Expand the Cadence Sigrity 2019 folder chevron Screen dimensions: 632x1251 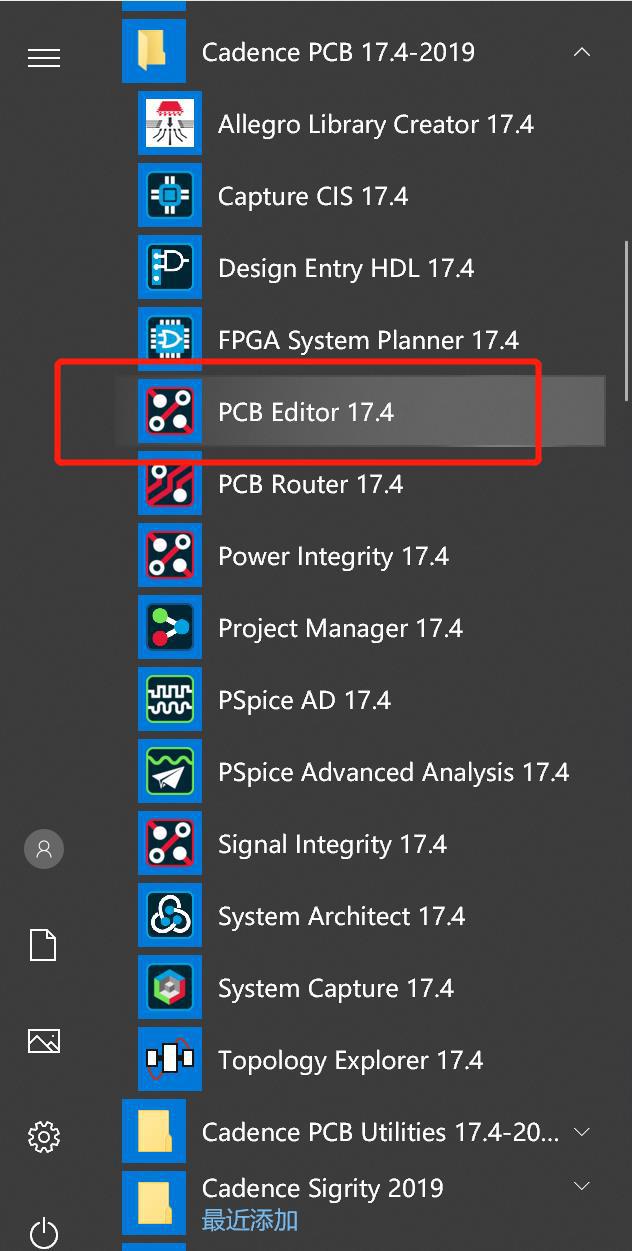582,1187
